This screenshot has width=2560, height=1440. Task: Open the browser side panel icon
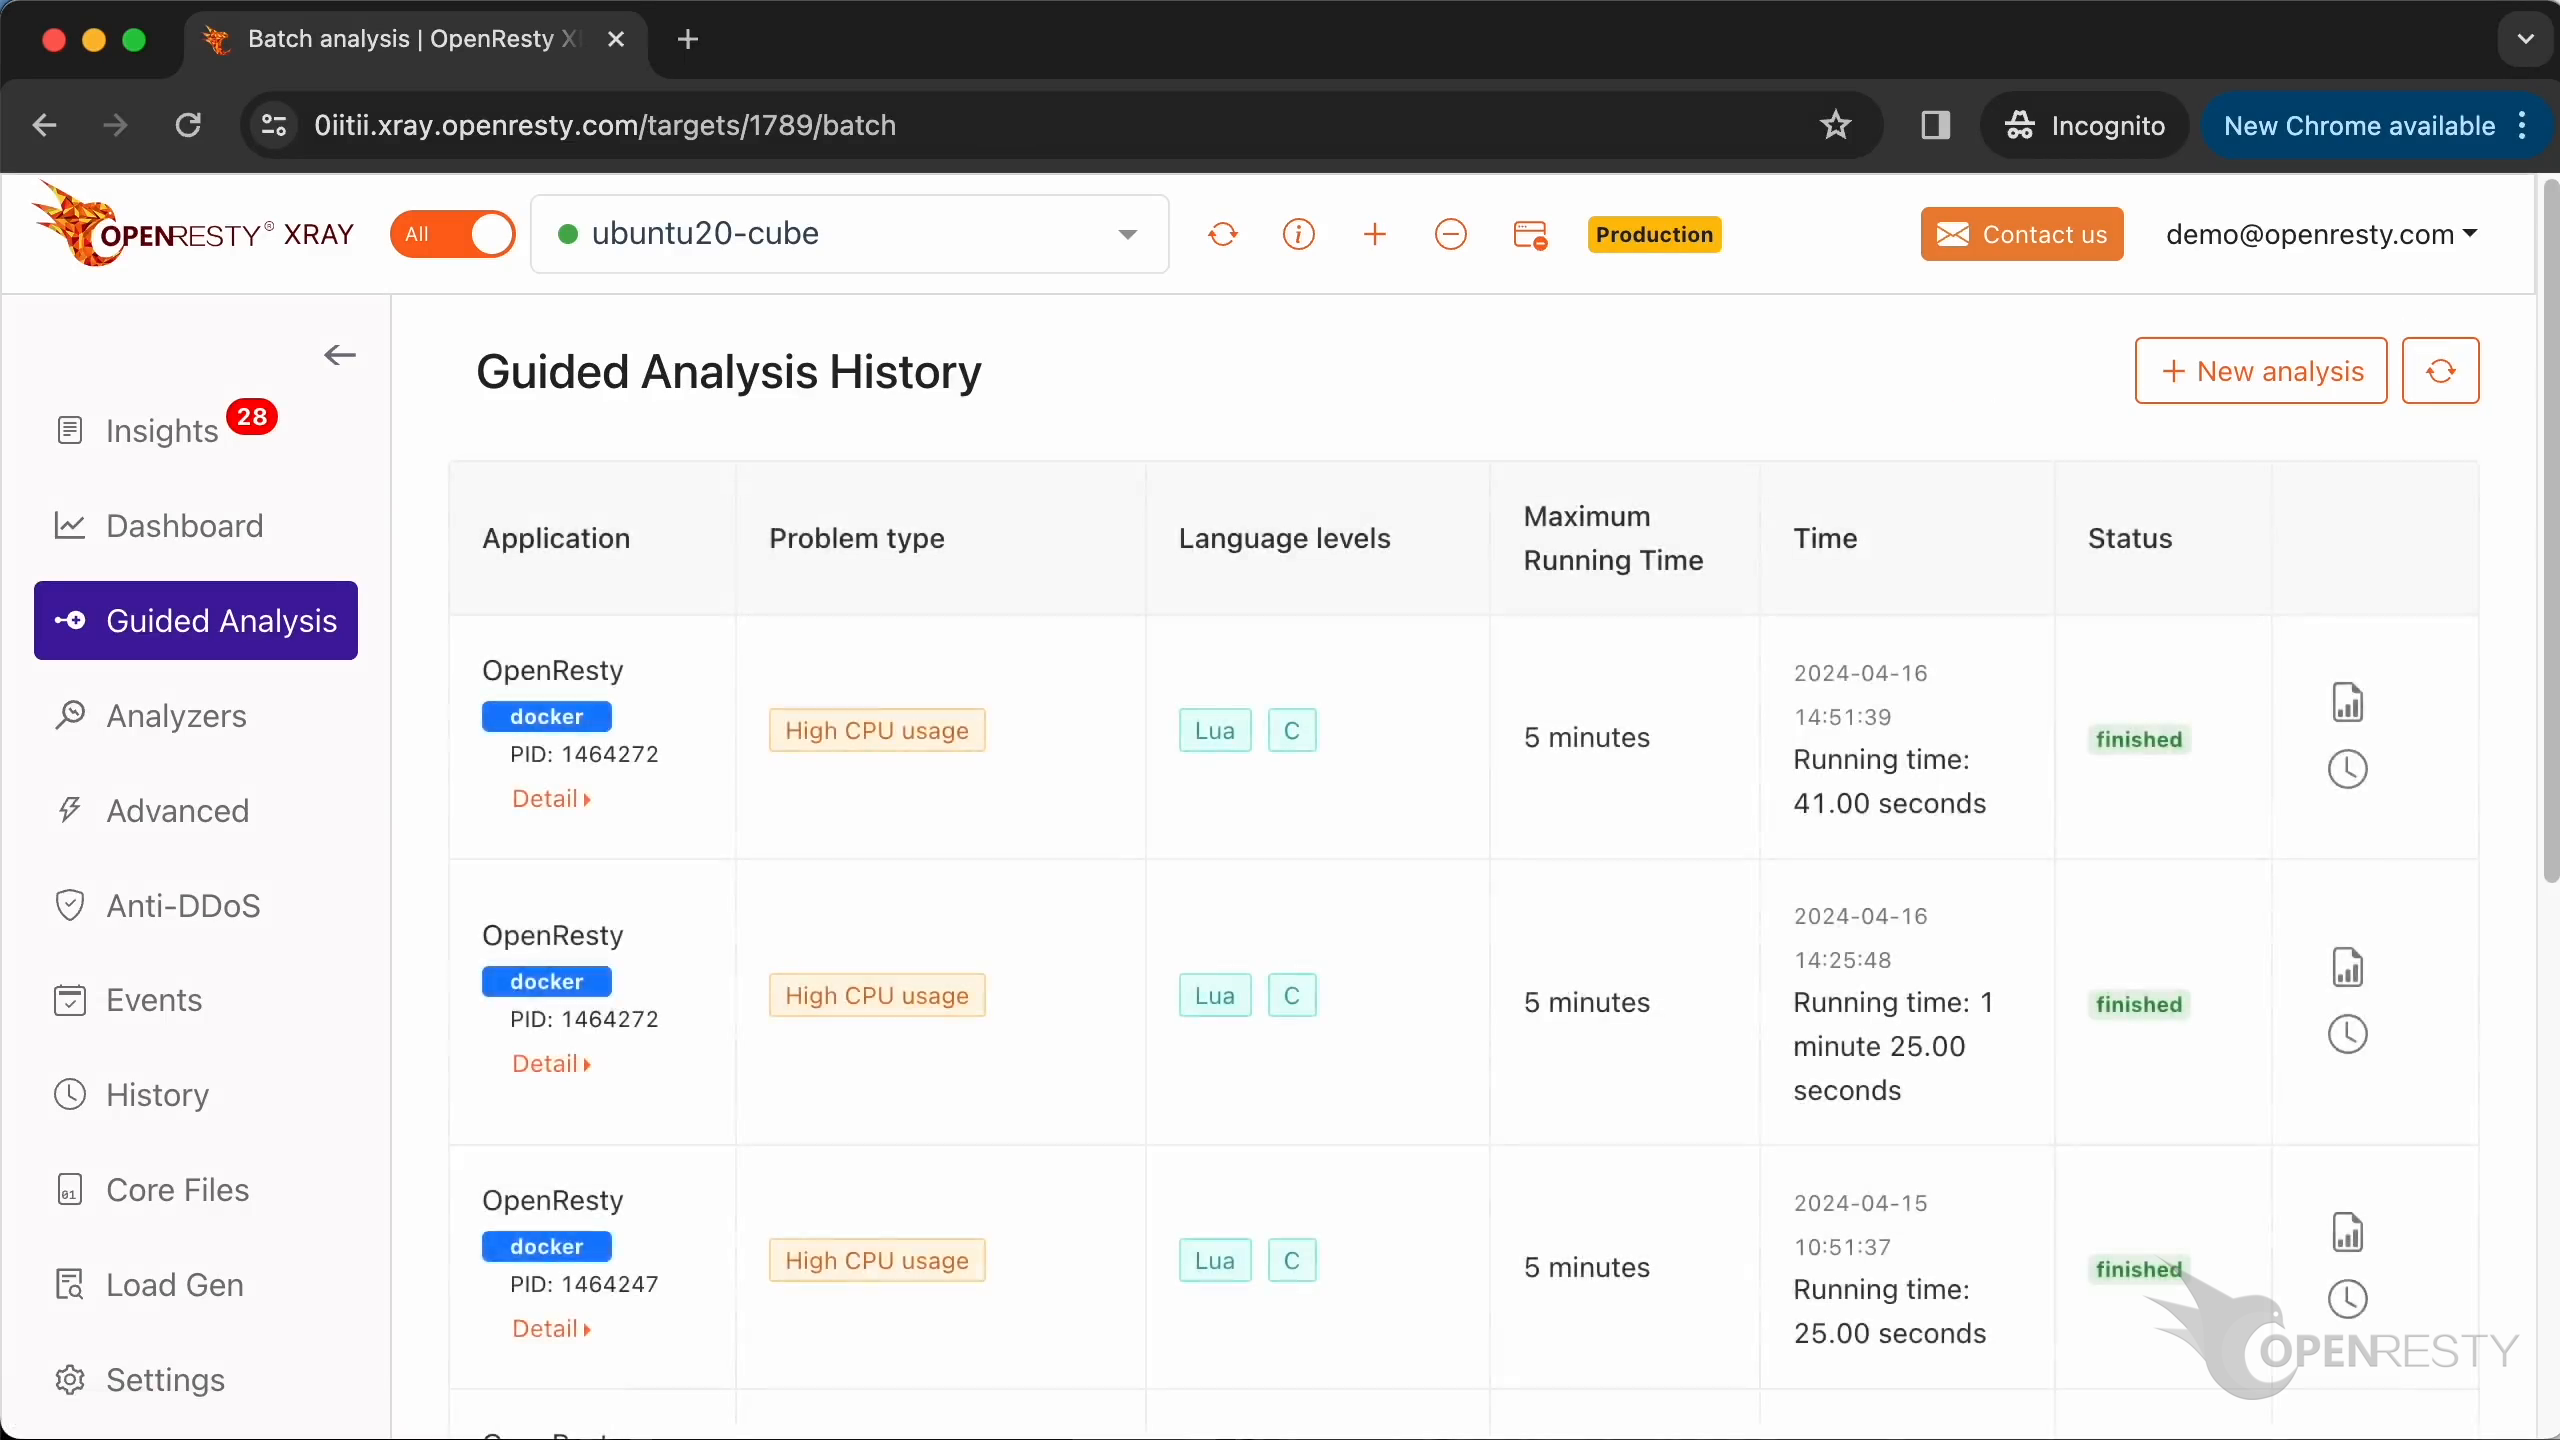pyautogui.click(x=1935, y=125)
